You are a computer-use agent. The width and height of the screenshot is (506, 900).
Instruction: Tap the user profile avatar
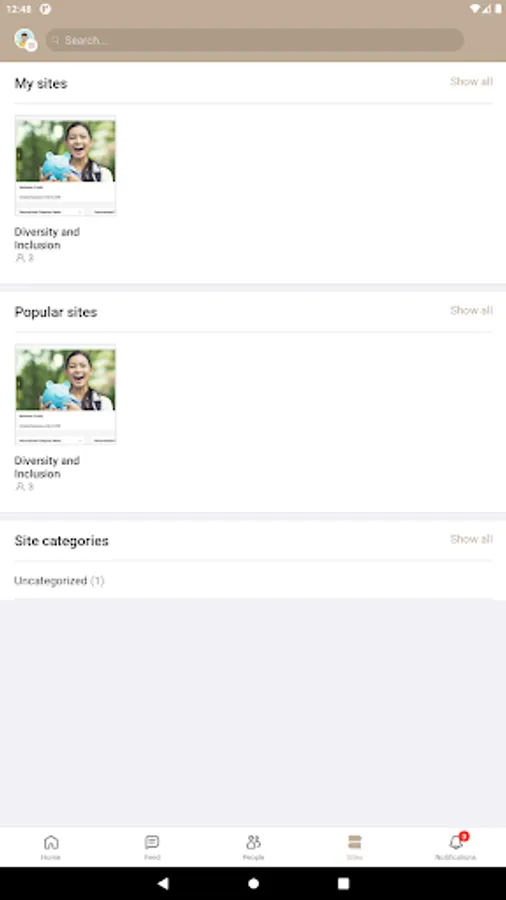click(x=25, y=40)
